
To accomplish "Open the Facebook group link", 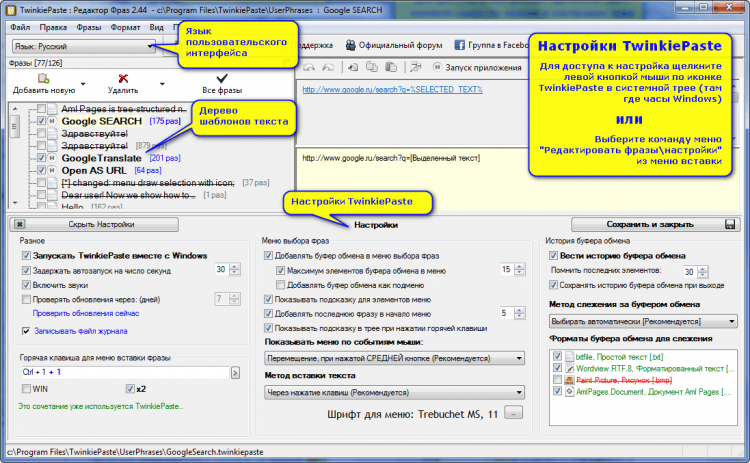I will point(491,45).
